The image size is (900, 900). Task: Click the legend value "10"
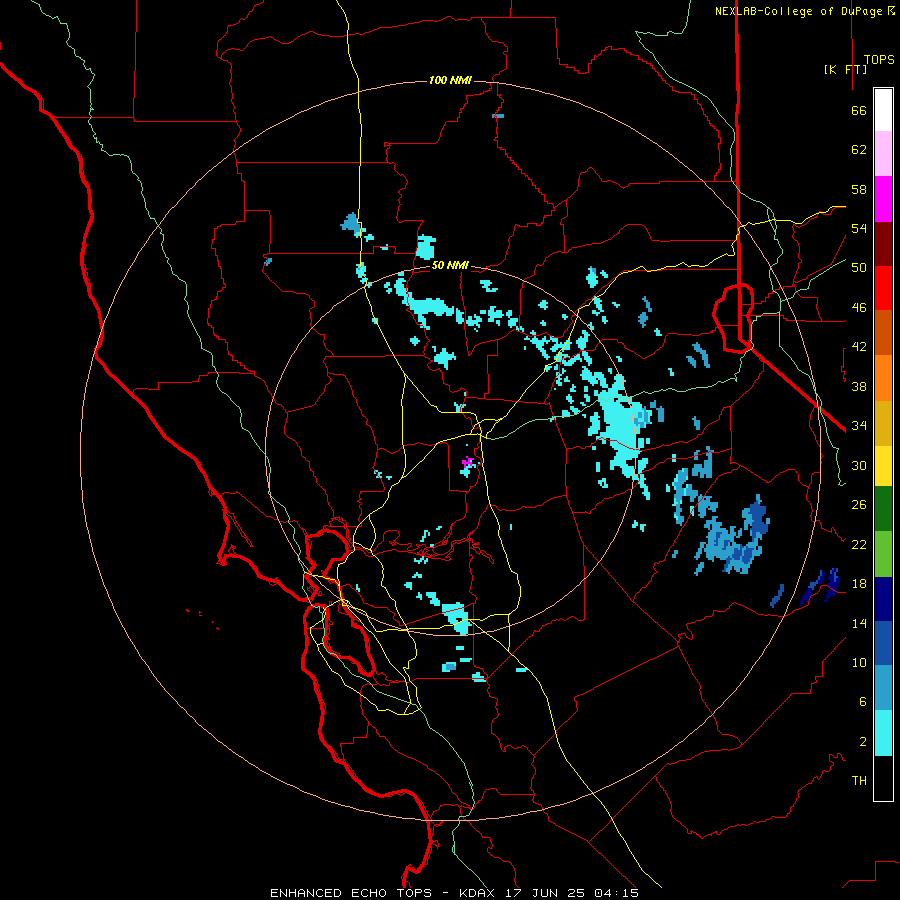859,662
